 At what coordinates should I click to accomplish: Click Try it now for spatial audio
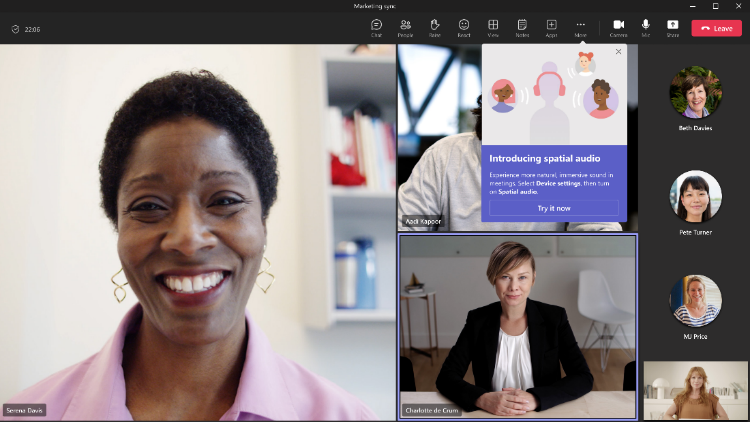point(554,208)
